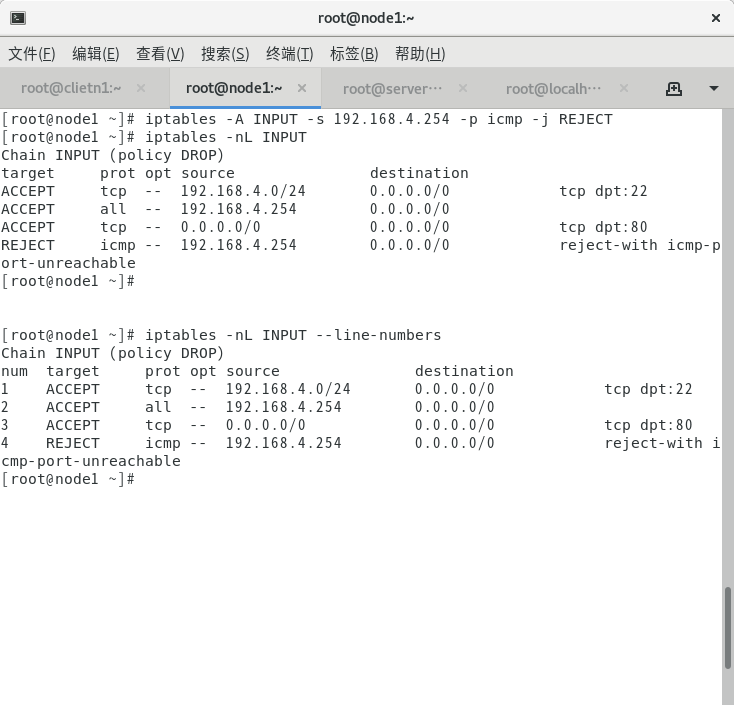Close the terminal window

coord(716,18)
